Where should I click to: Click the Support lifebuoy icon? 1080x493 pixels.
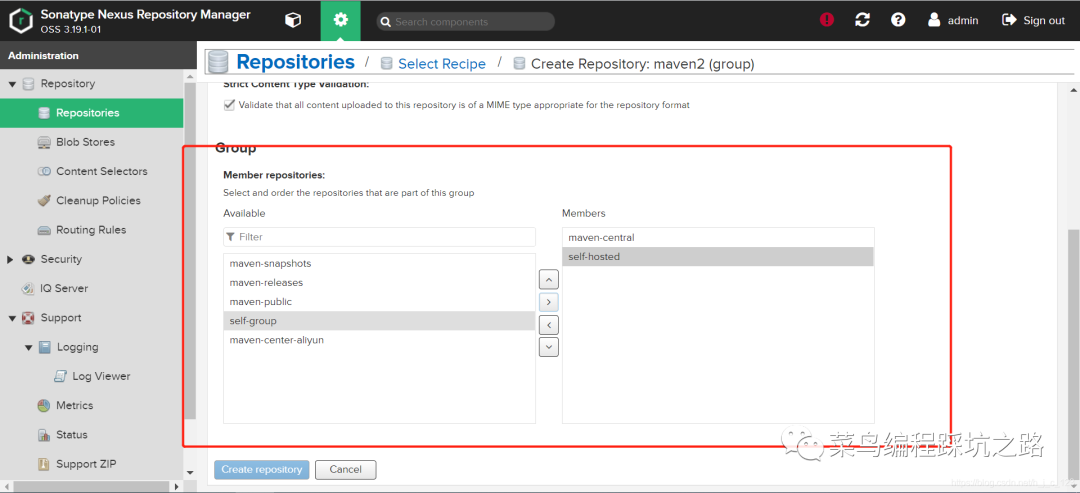click(x=28, y=318)
